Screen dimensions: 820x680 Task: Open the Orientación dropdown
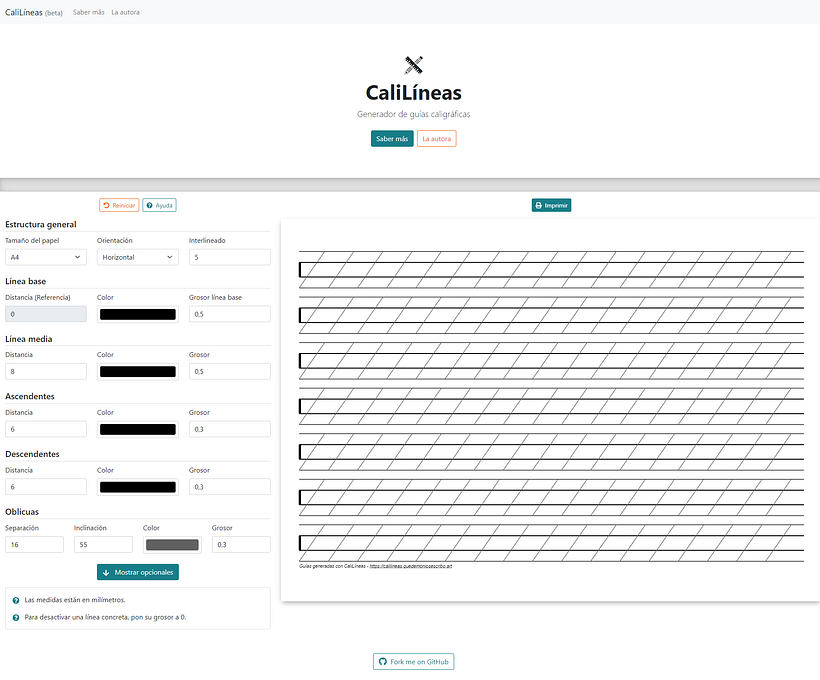(x=137, y=257)
